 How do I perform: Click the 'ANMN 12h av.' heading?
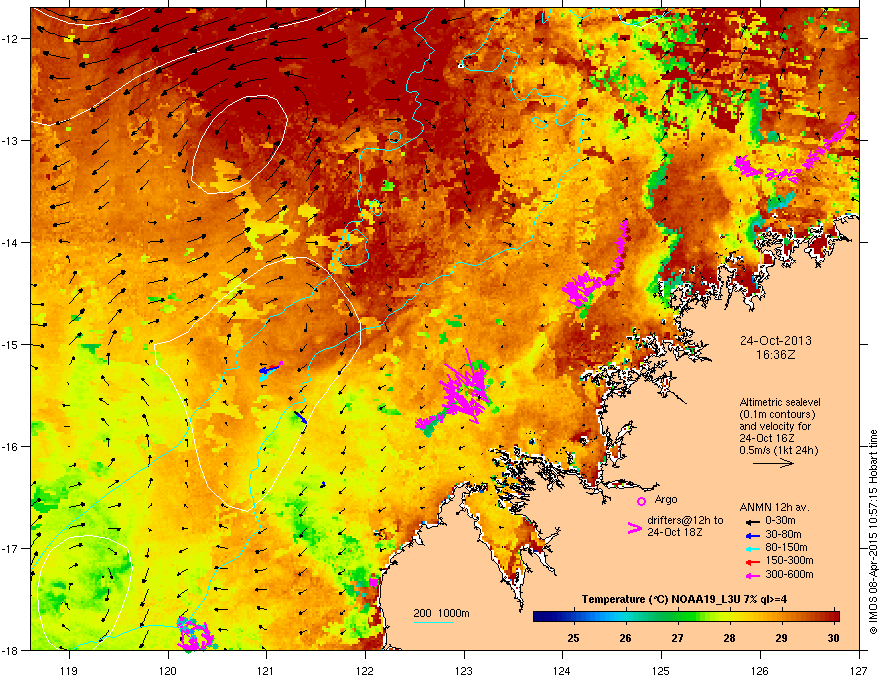pyautogui.click(x=774, y=507)
